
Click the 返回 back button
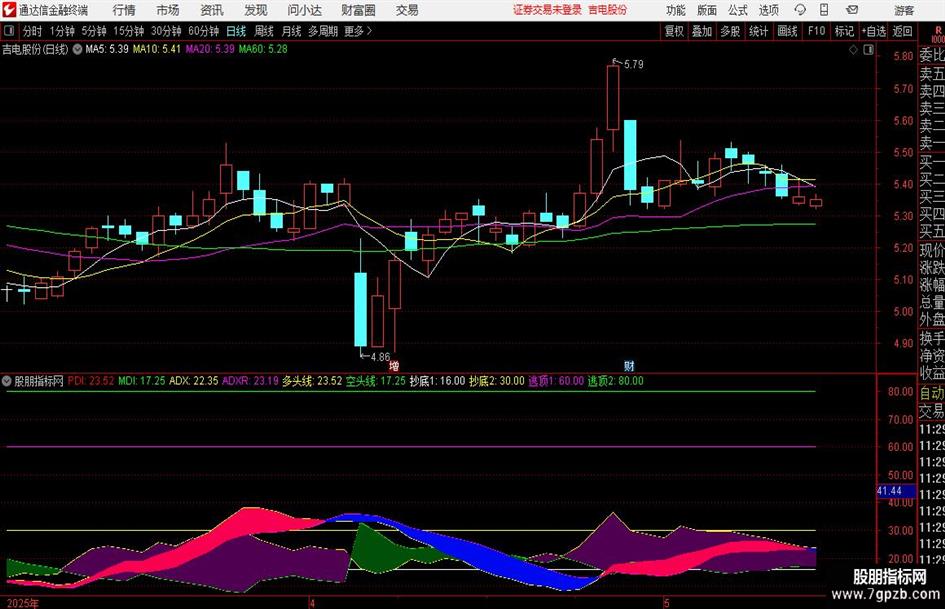pyautogui.click(x=902, y=31)
